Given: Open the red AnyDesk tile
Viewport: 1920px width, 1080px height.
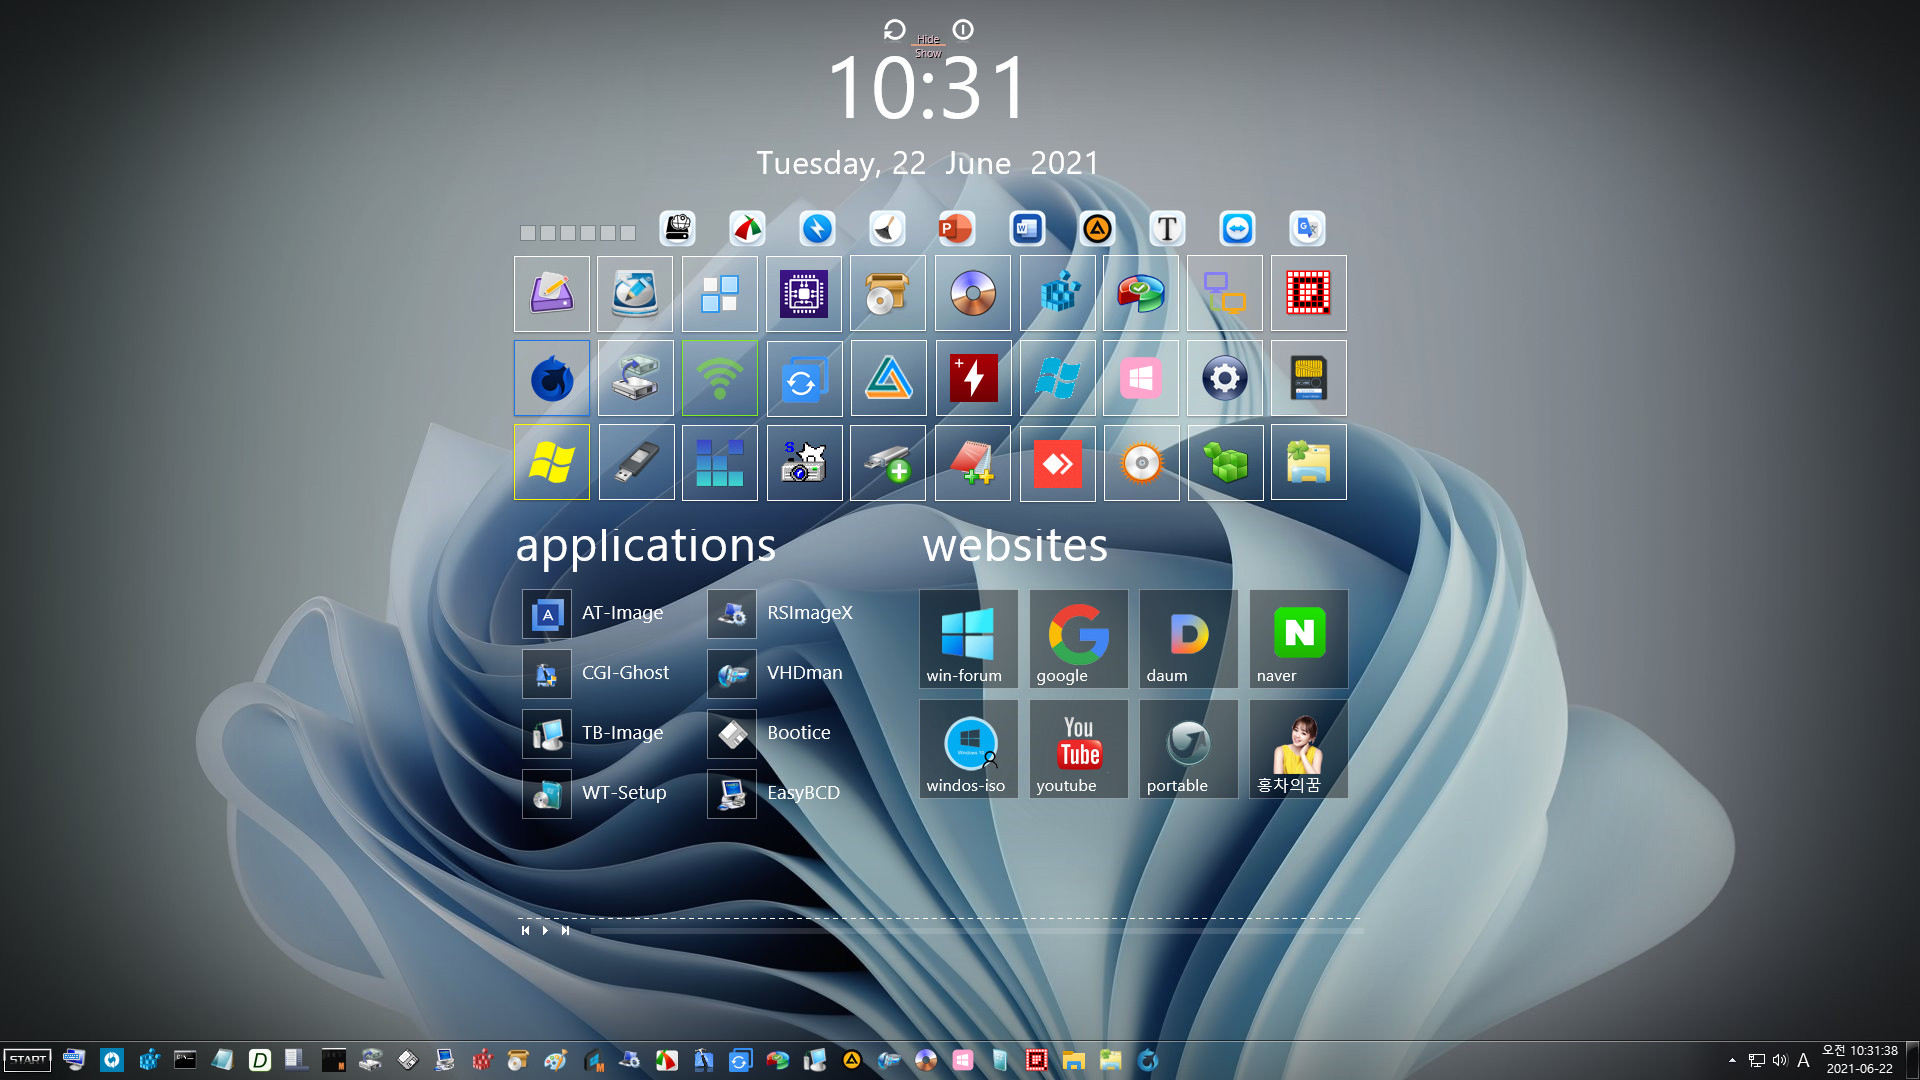Looking at the screenshot, I should point(1057,462).
